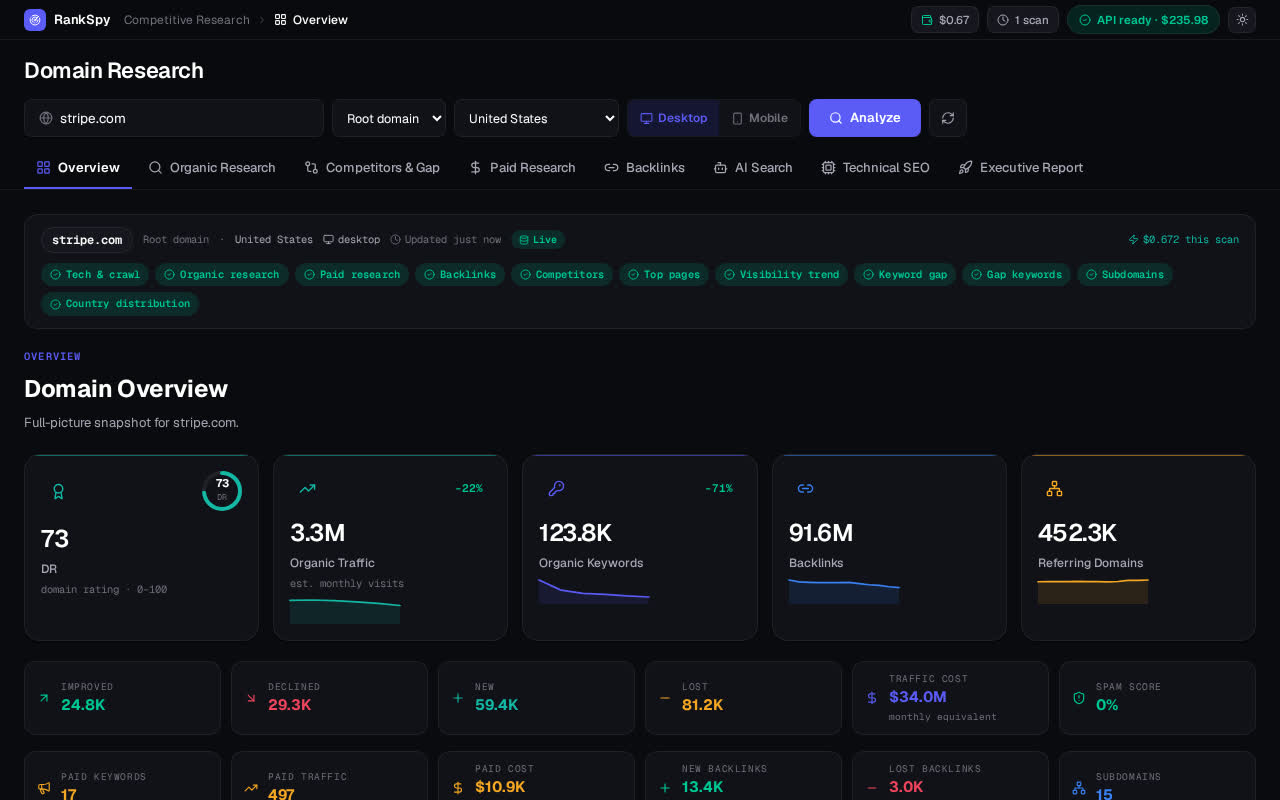Click the Traffic Cost dollar icon
The width and height of the screenshot is (1280, 800).
[871, 698]
